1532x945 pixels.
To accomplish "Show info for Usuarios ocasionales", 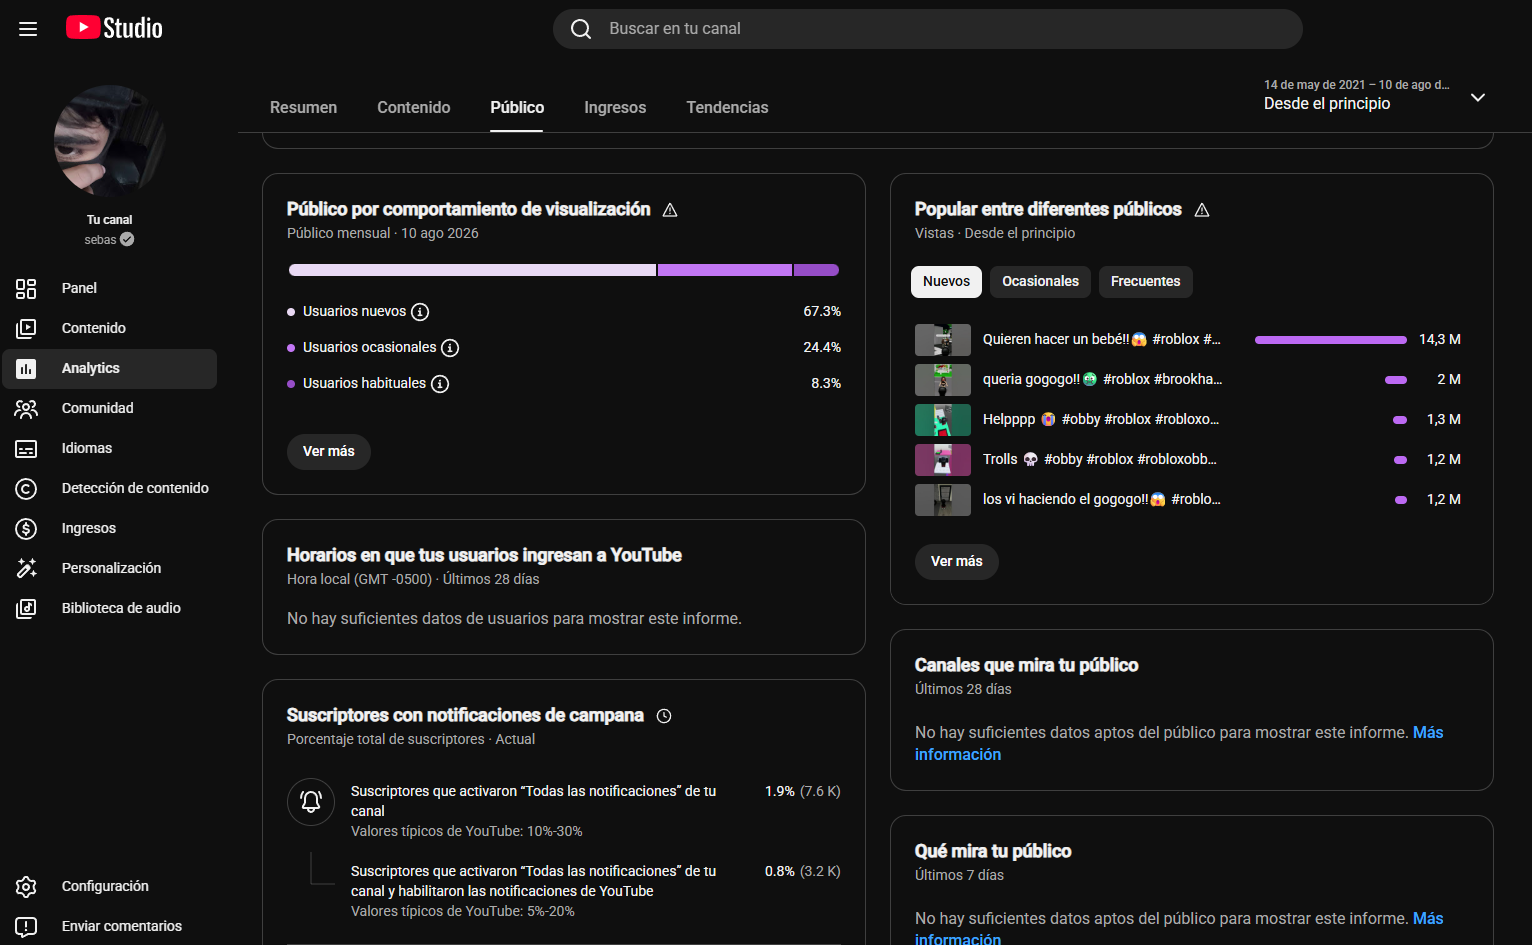I will click(450, 348).
